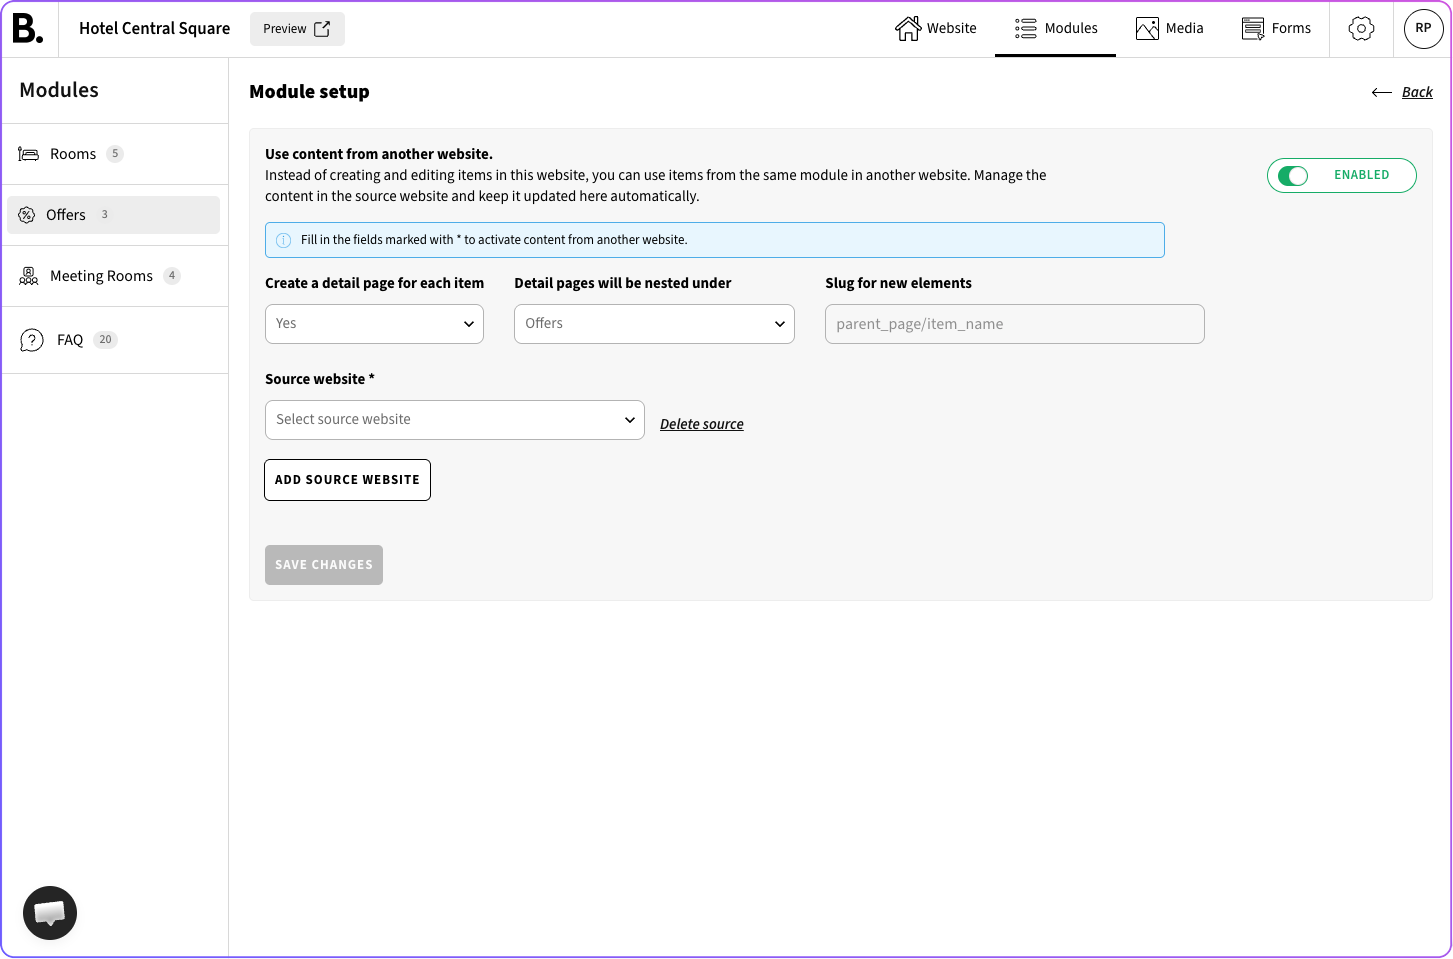
Task: Click the Offers count badge 3
Action: click(105, 215)
